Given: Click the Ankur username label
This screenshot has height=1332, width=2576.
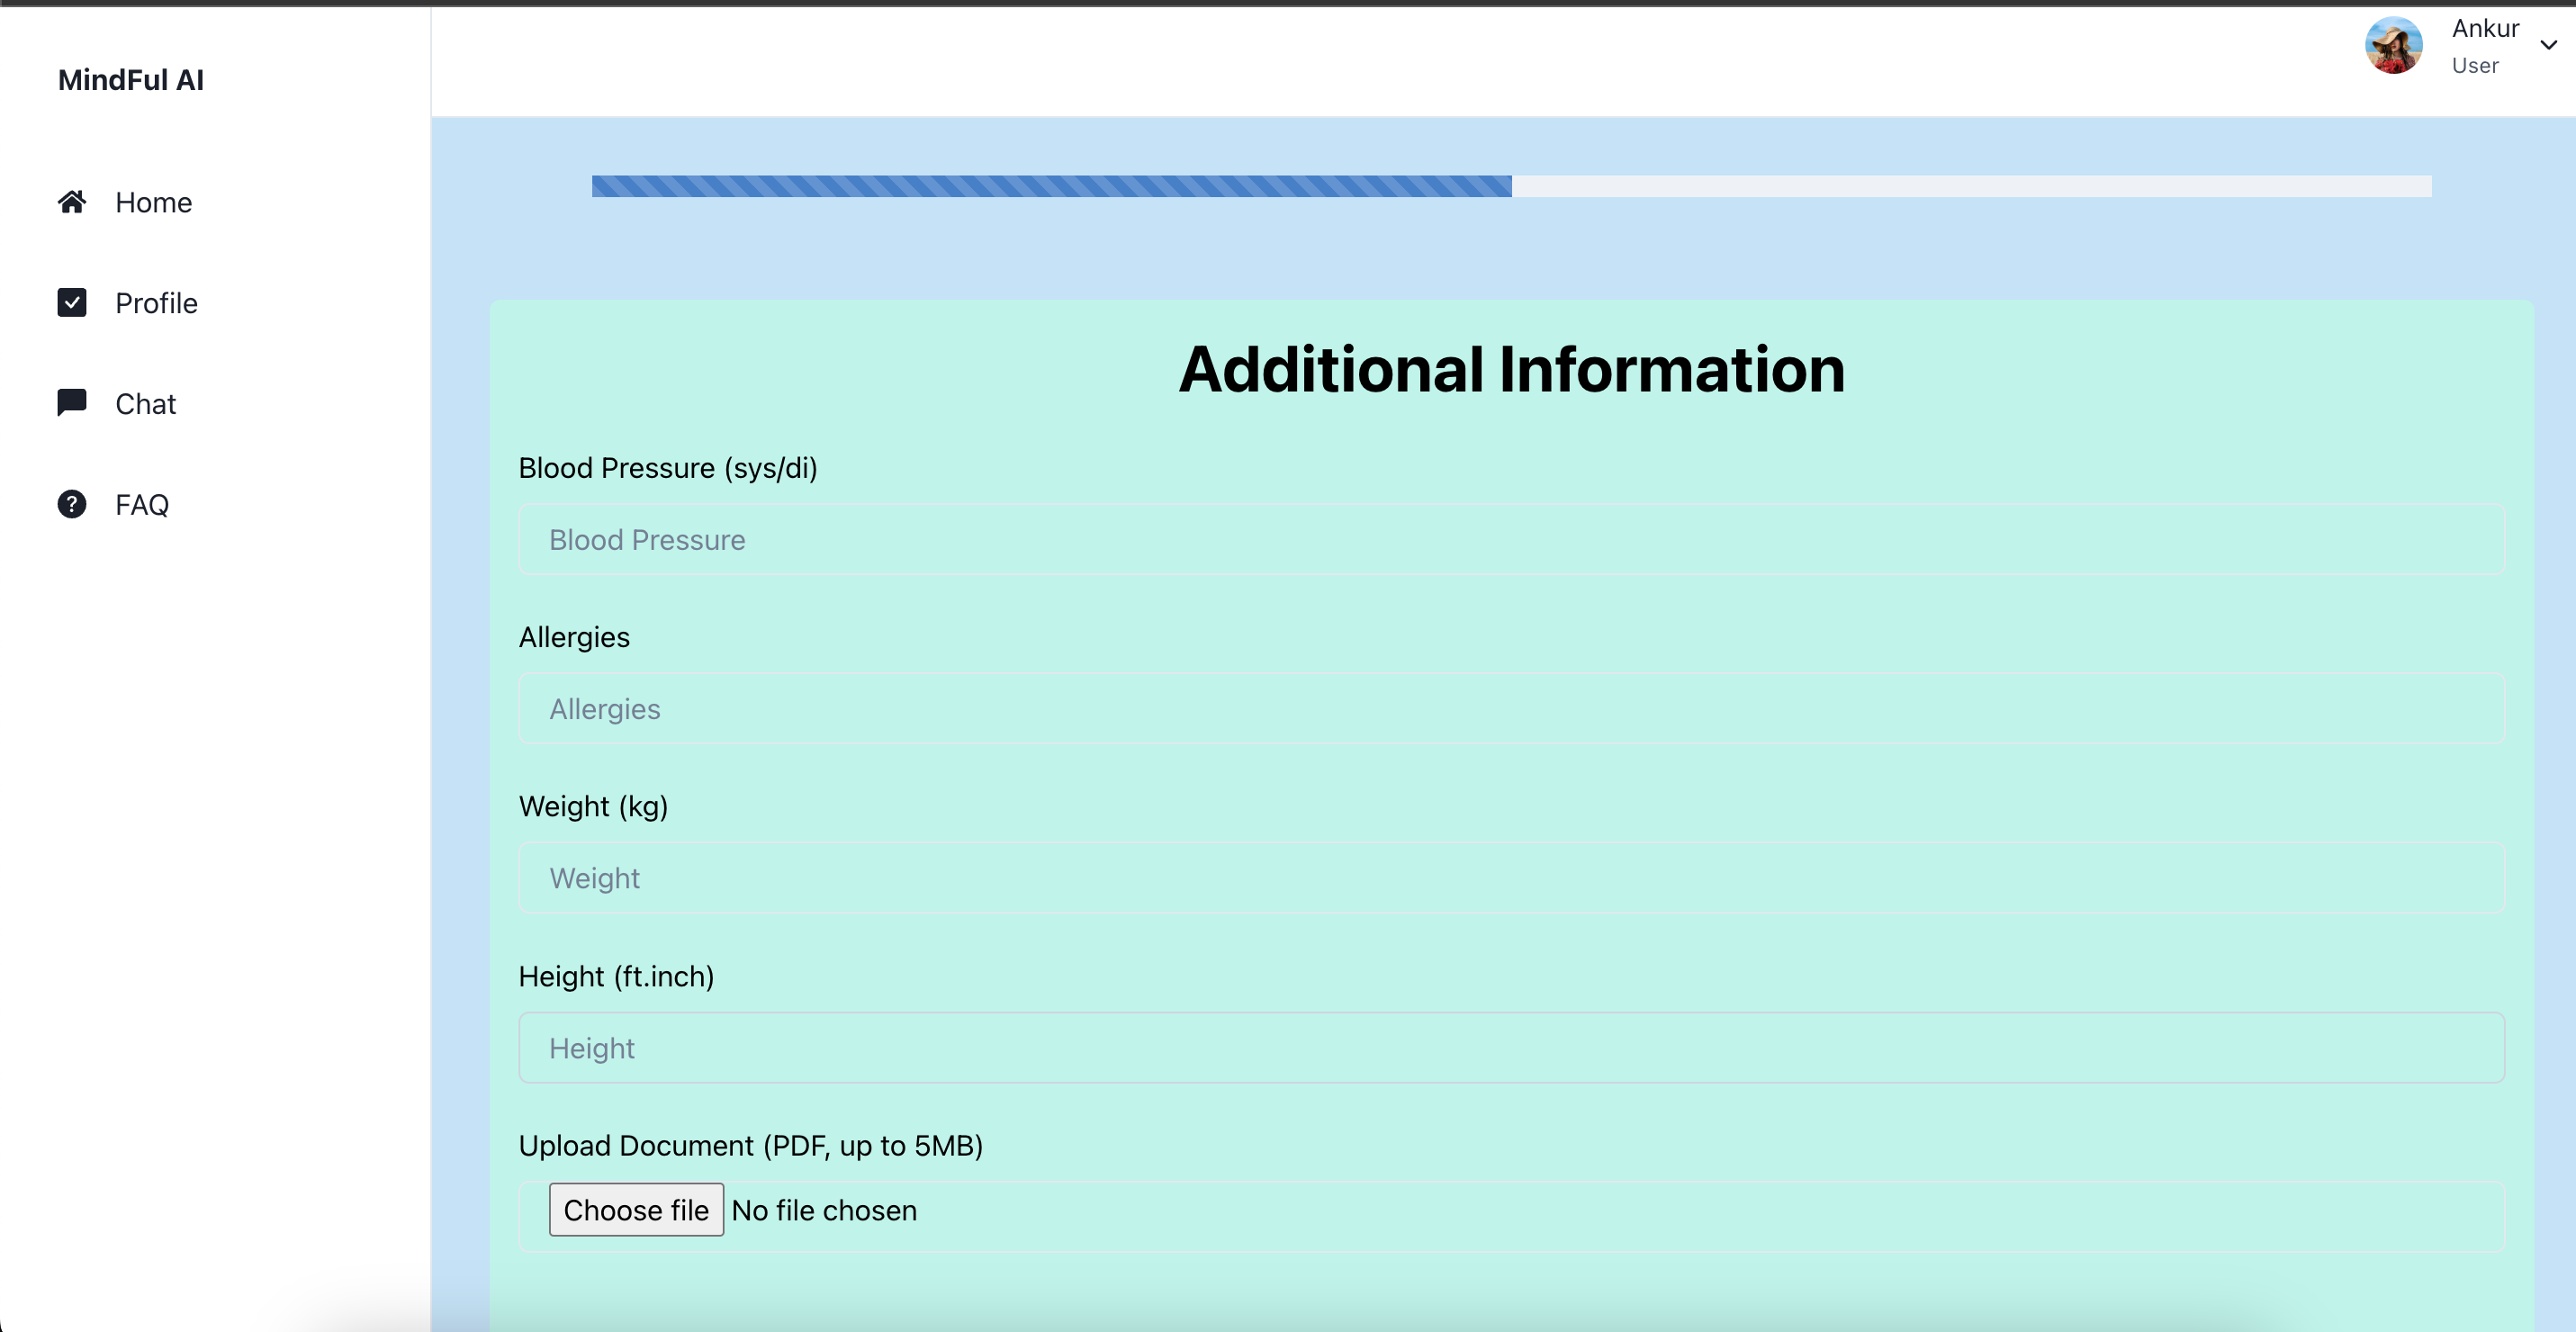Looking at the screenshot, I should click(2485, 29).
